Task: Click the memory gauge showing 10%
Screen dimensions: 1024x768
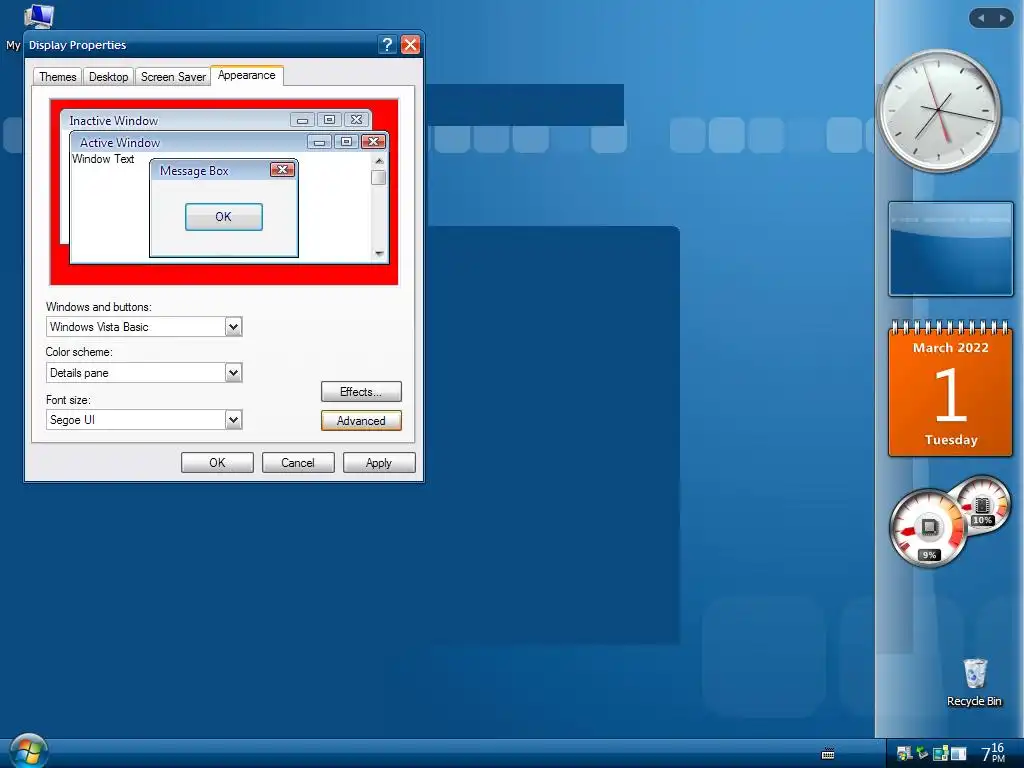Action: pos(982,505)
